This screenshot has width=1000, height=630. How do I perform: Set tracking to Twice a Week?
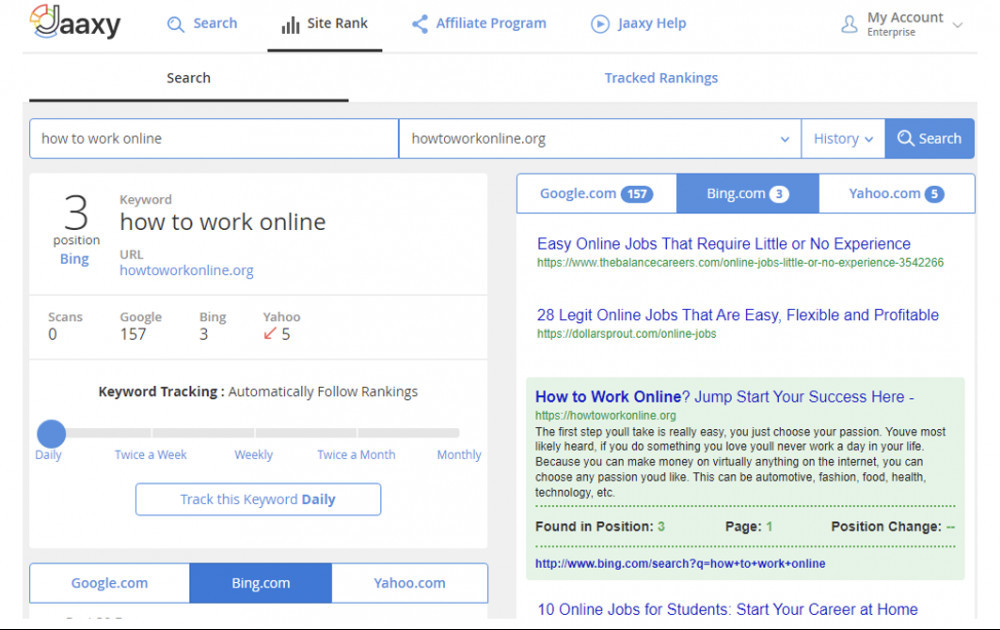151,455
